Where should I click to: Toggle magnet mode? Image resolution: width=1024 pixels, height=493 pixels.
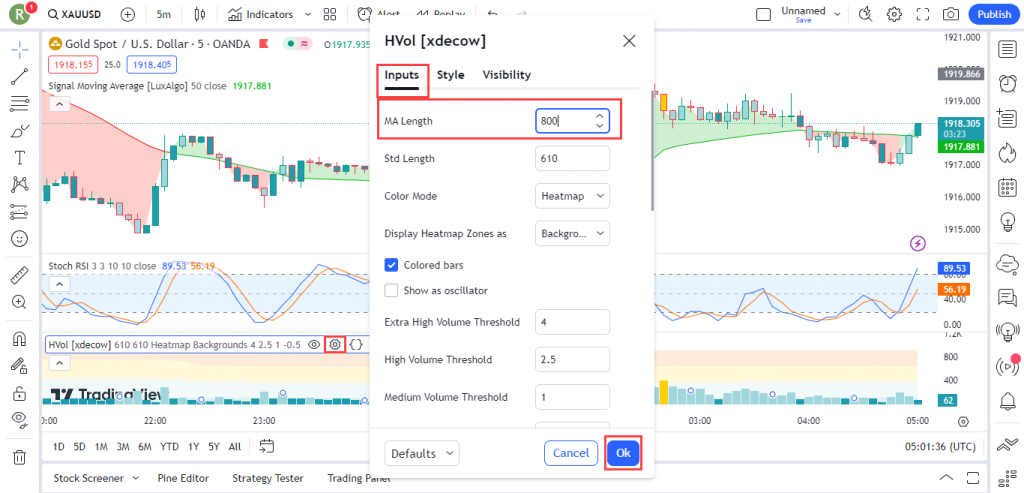tap(20, 340)
